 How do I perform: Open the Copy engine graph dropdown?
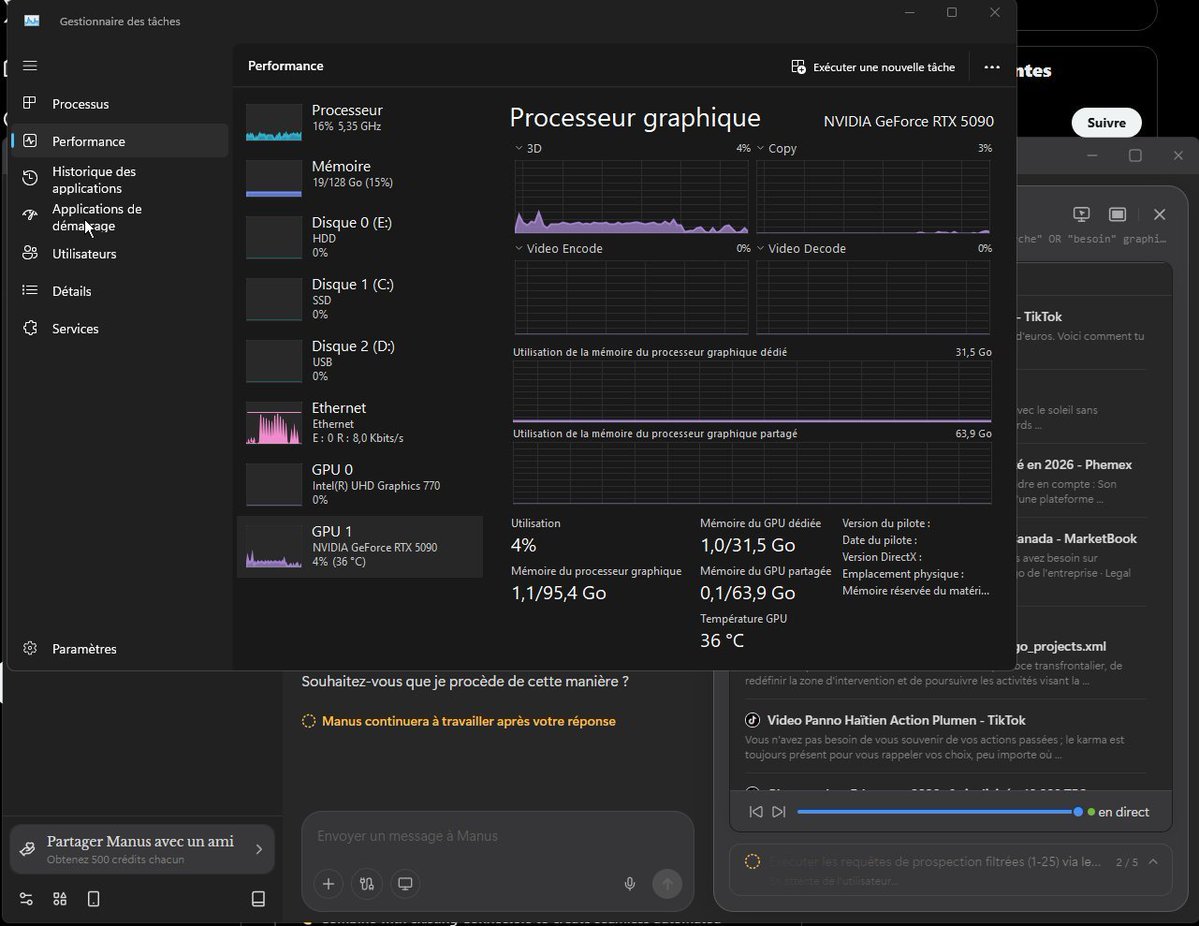coord(761,148)
